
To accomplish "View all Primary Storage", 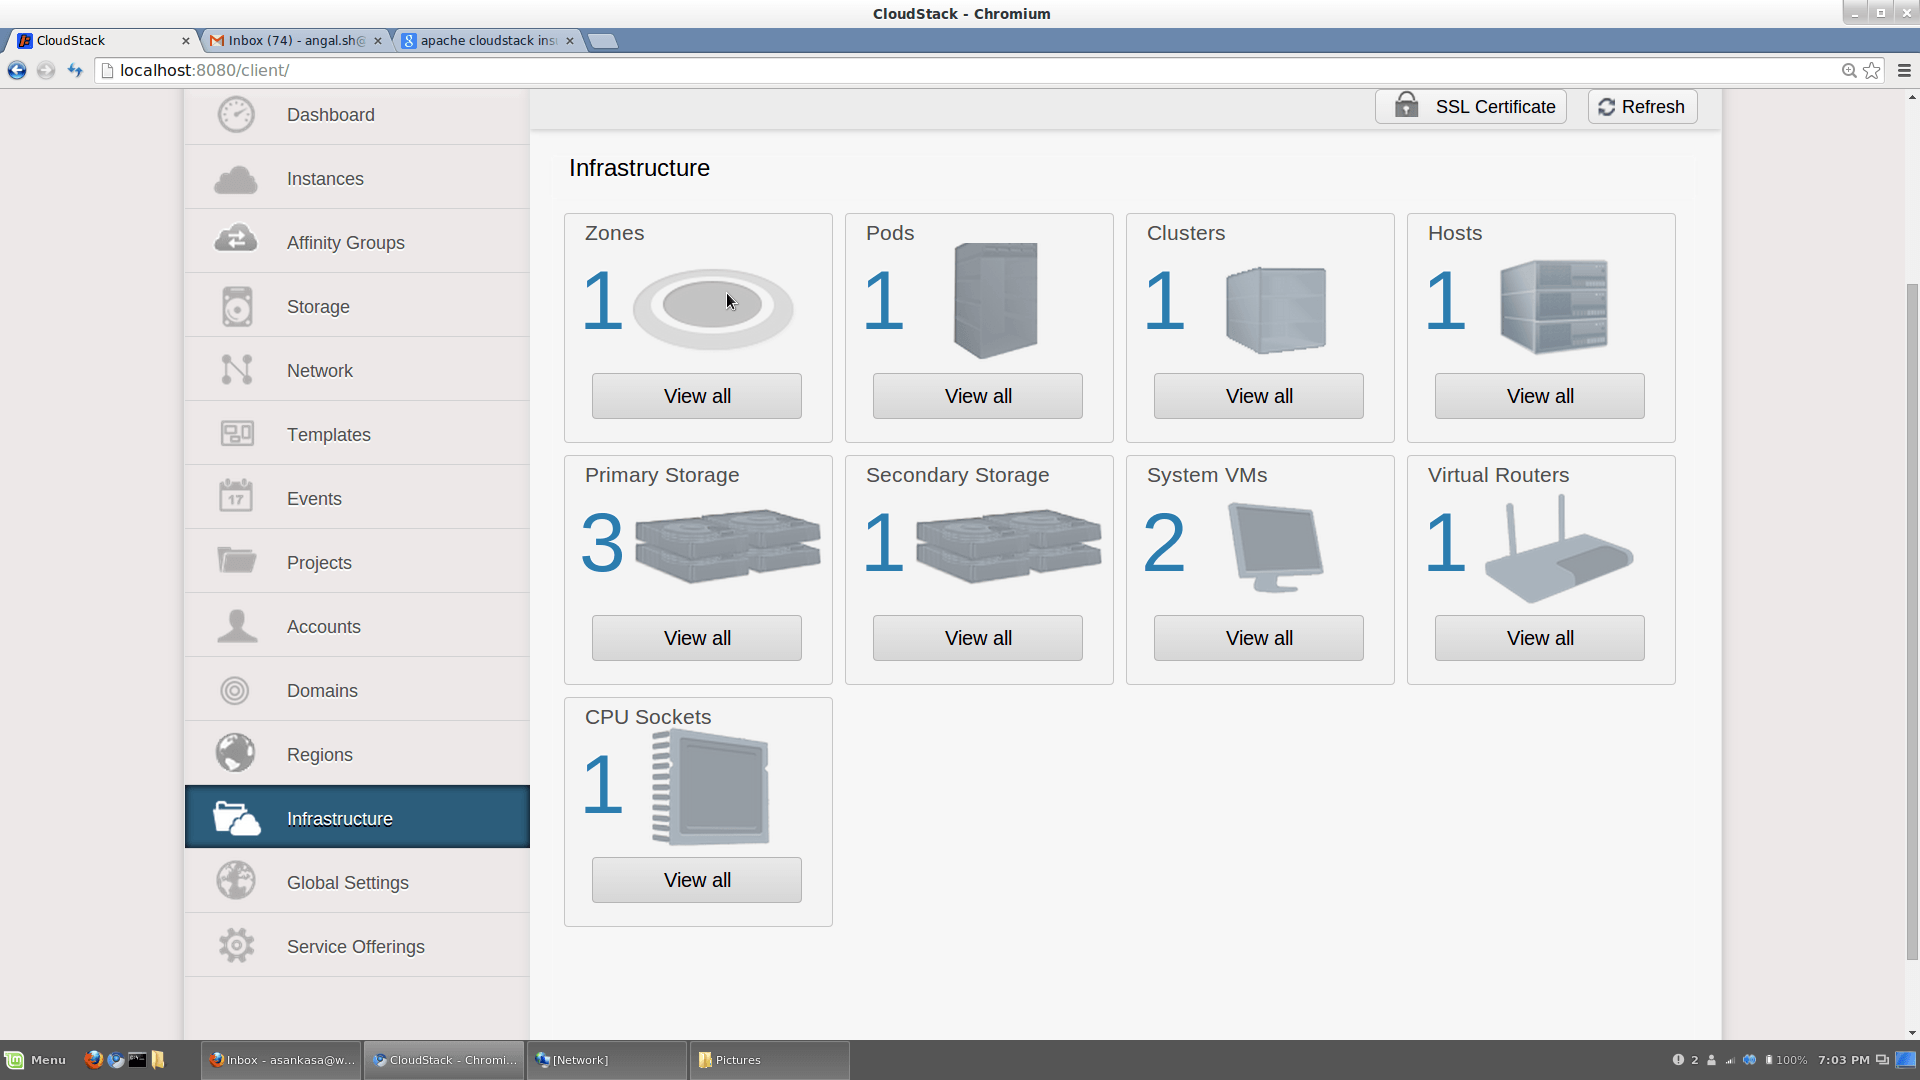I will 697,638.
